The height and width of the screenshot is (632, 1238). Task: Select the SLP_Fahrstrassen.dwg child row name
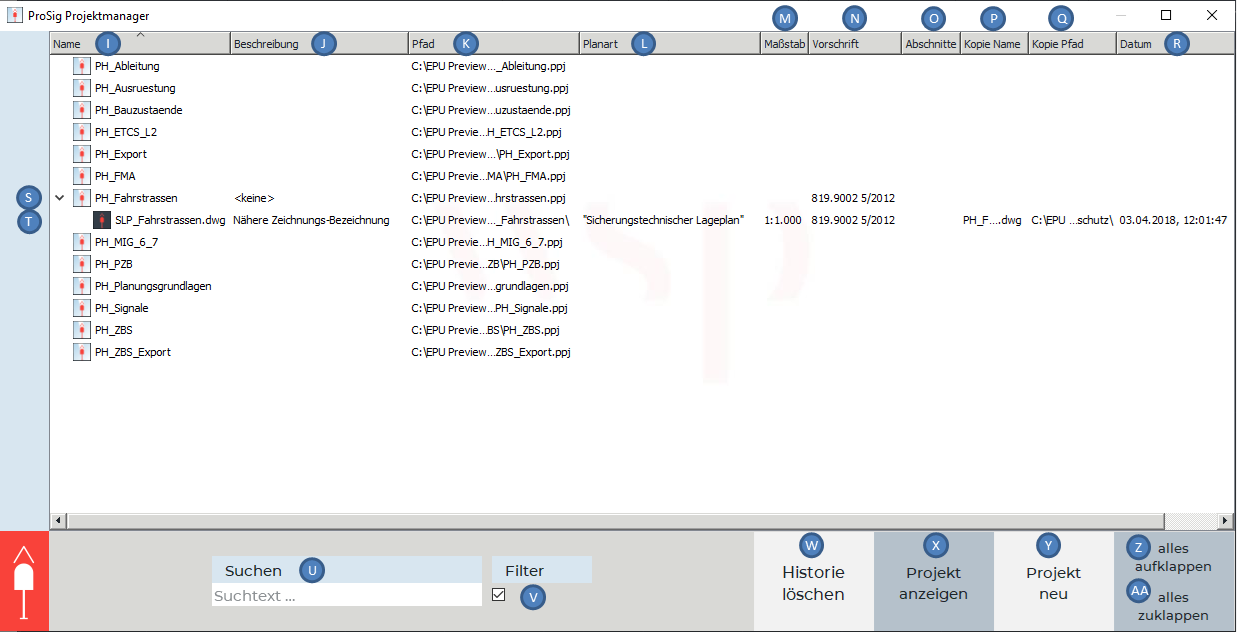(170, 220)
